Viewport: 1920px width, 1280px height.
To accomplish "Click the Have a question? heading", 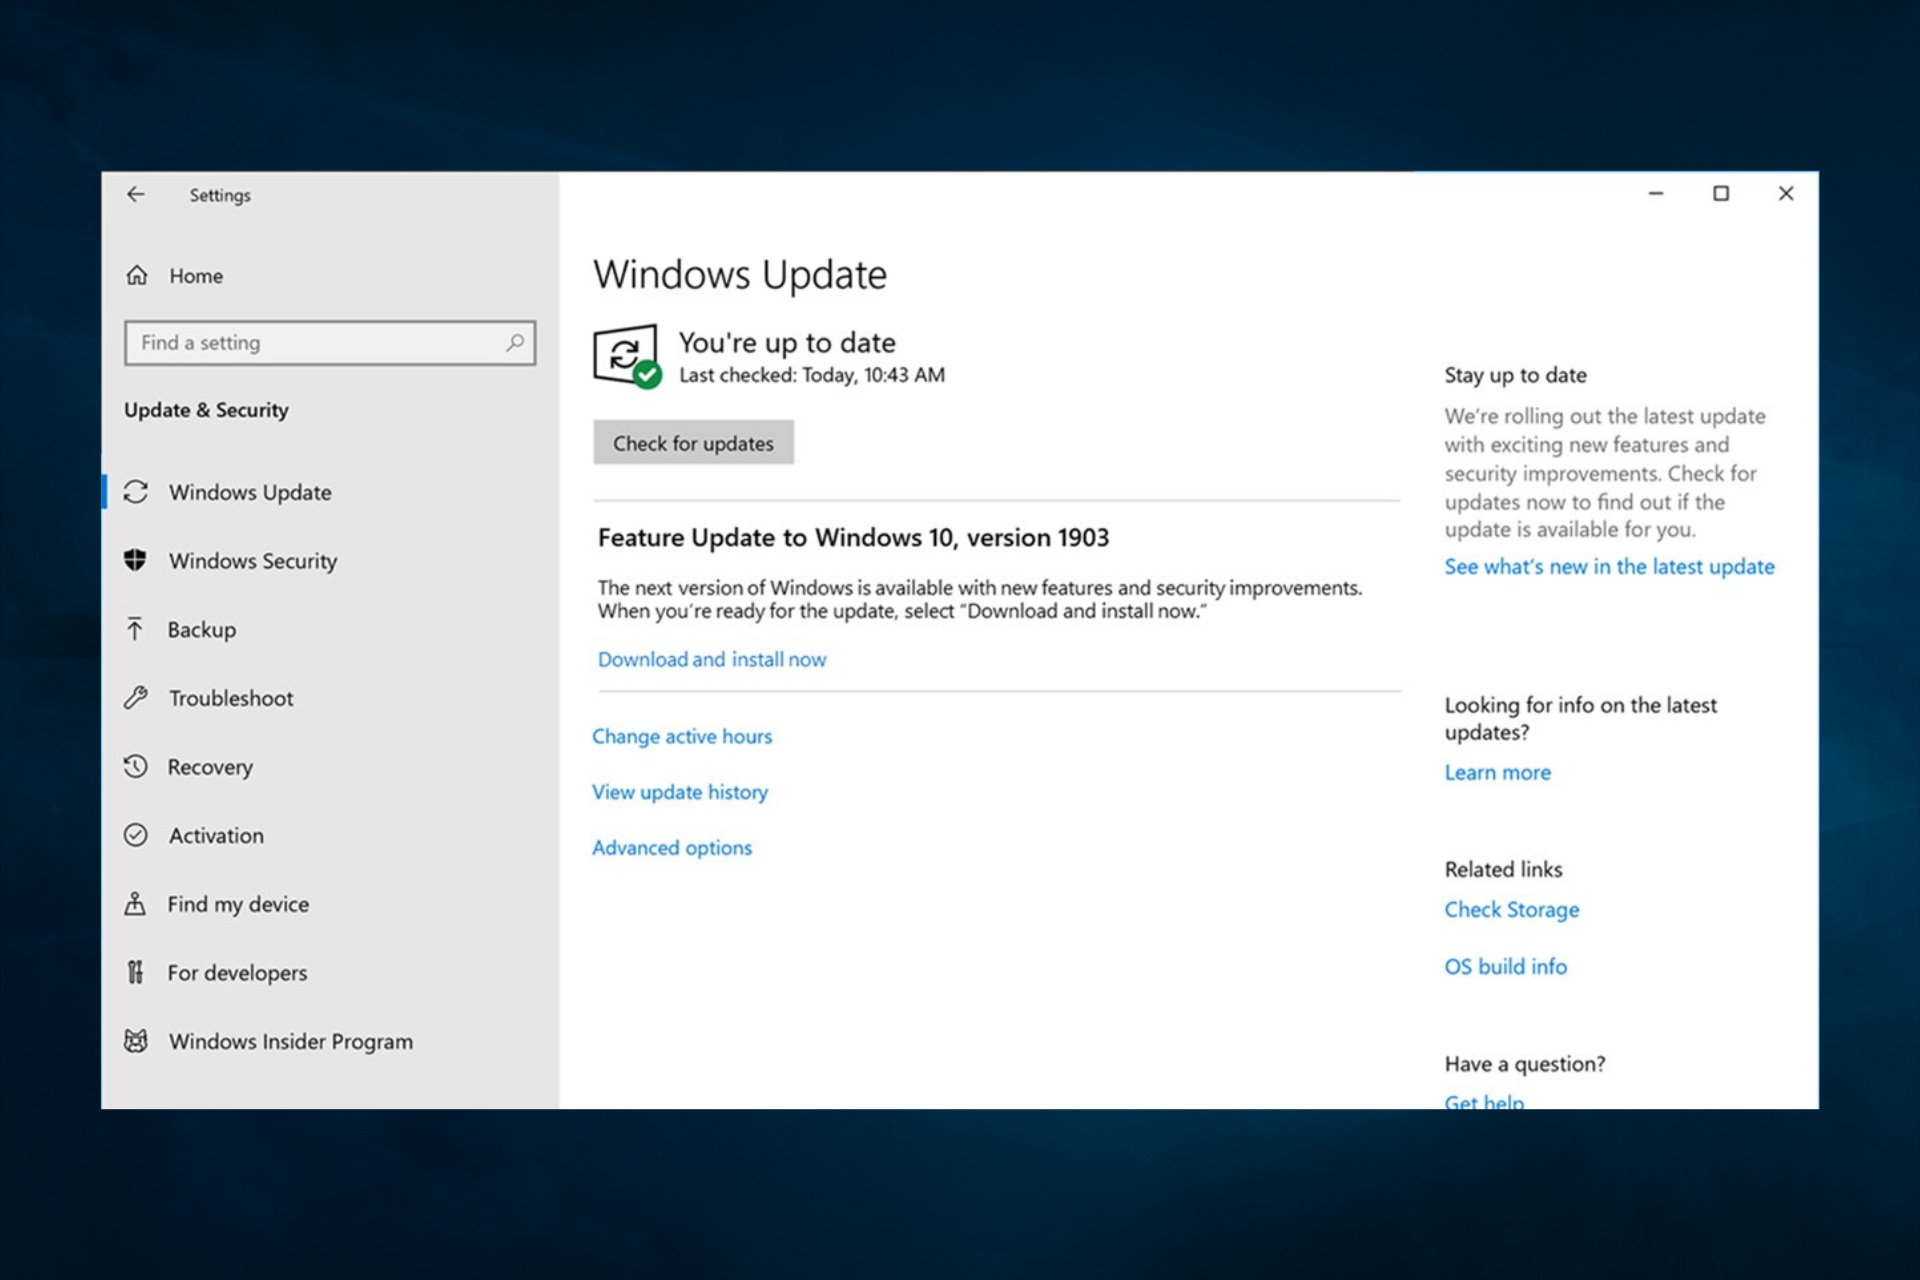I will pyautogui.click(x=1525, y=1064).
